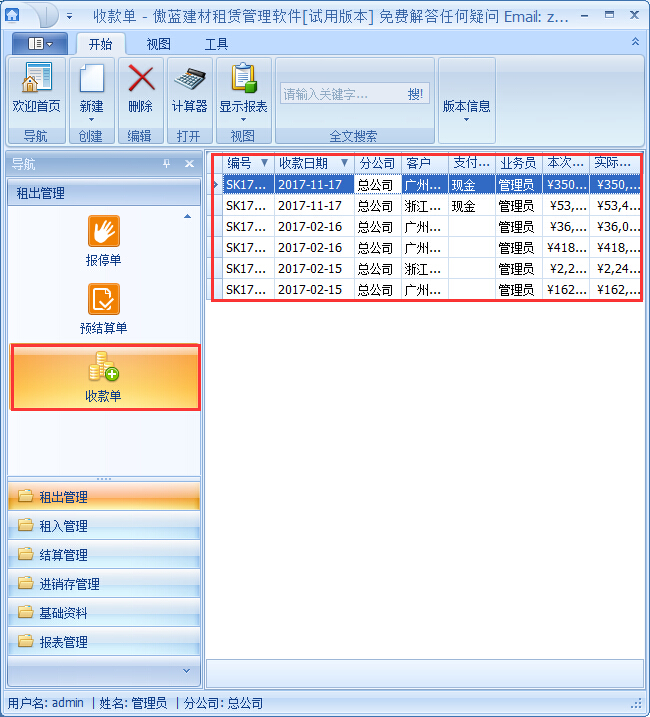The height and width of the screenshot is (717, 650).
Task: Open the 报停单 hand icon in navigation
Action: point(104,231)
